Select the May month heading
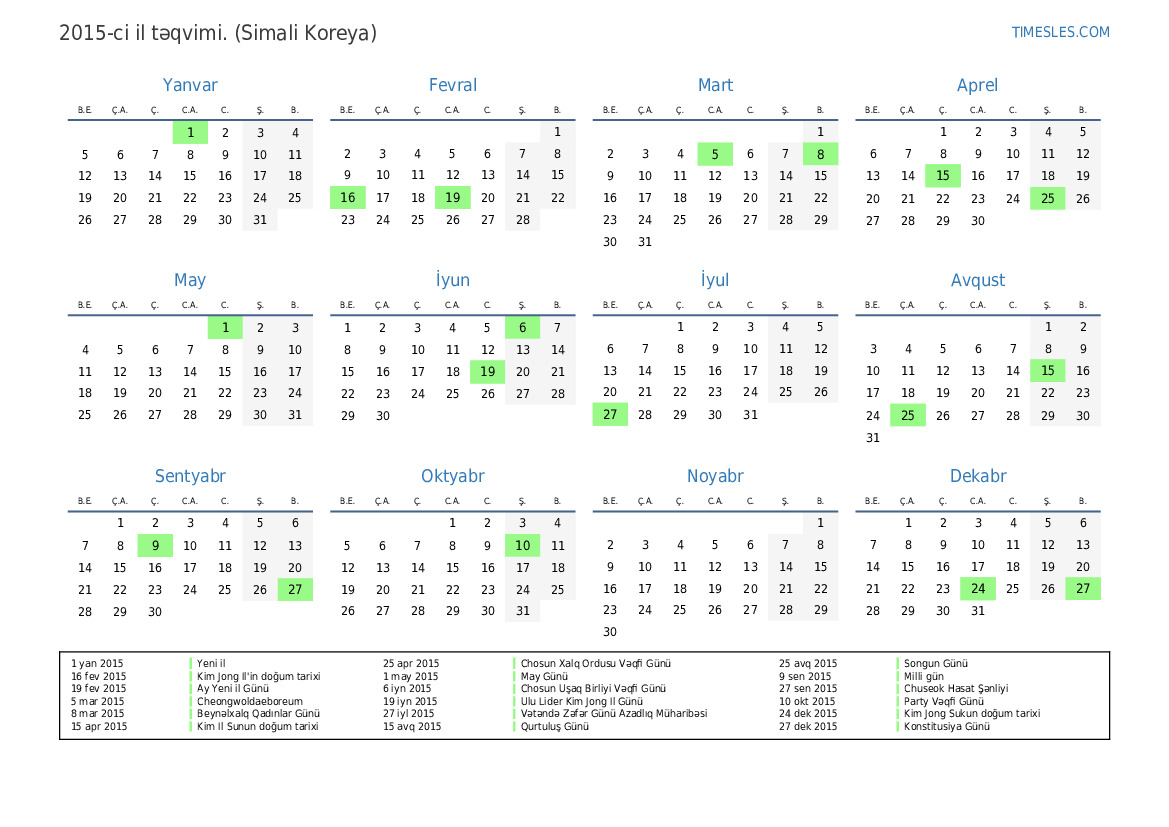1169x827 pixels. [x=190, y=280]
